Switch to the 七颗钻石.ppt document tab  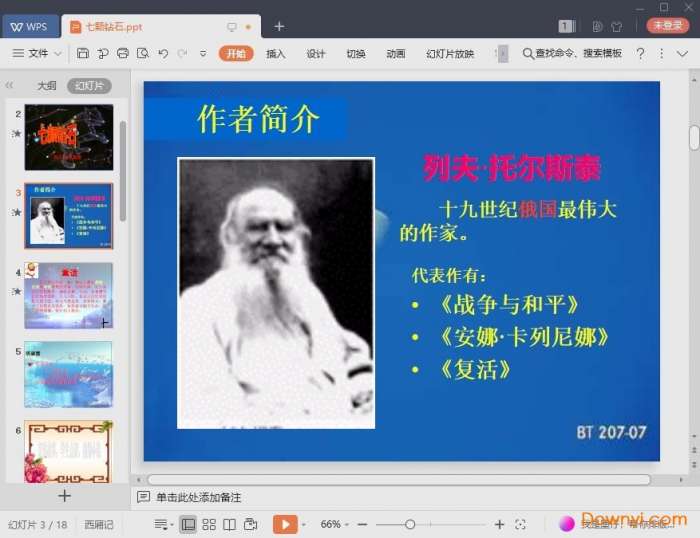161,27
